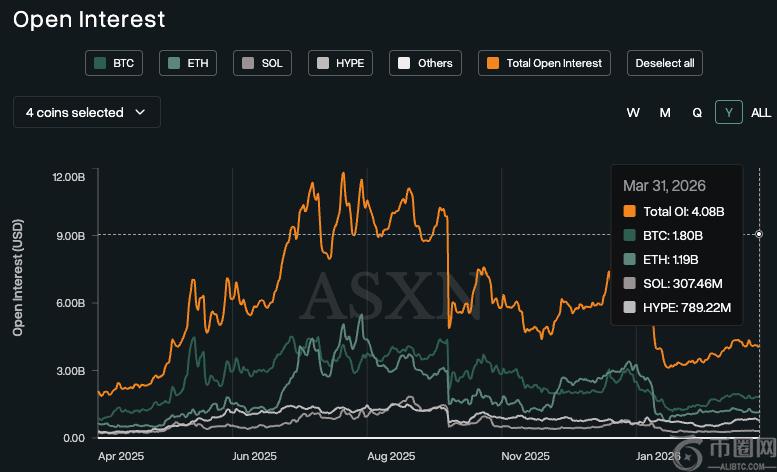777x472 pixels.
Task: Toggle the SOL series filter
Action: pyautogui.click(x=263, y=63)
